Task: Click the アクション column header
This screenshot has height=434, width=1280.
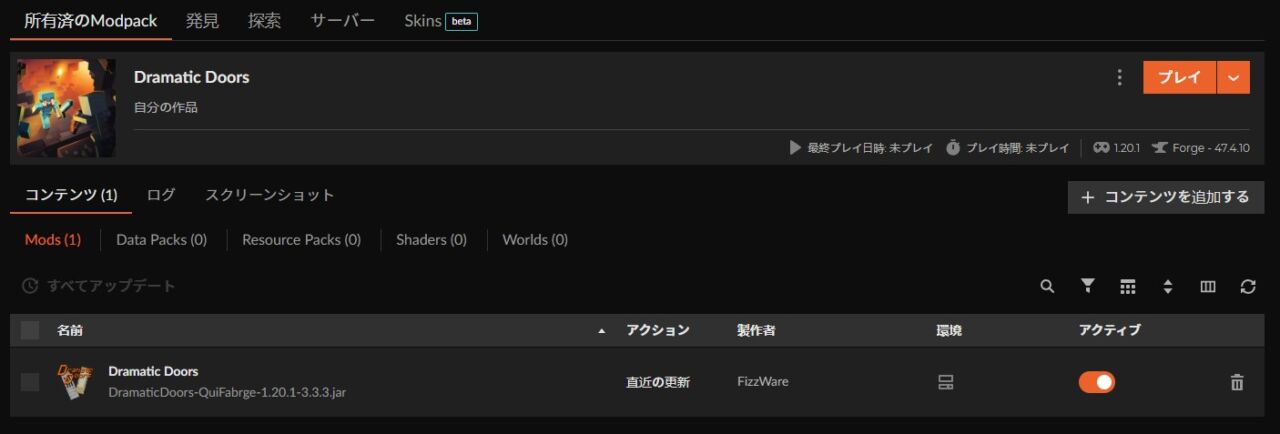Action: coord(658,330)
